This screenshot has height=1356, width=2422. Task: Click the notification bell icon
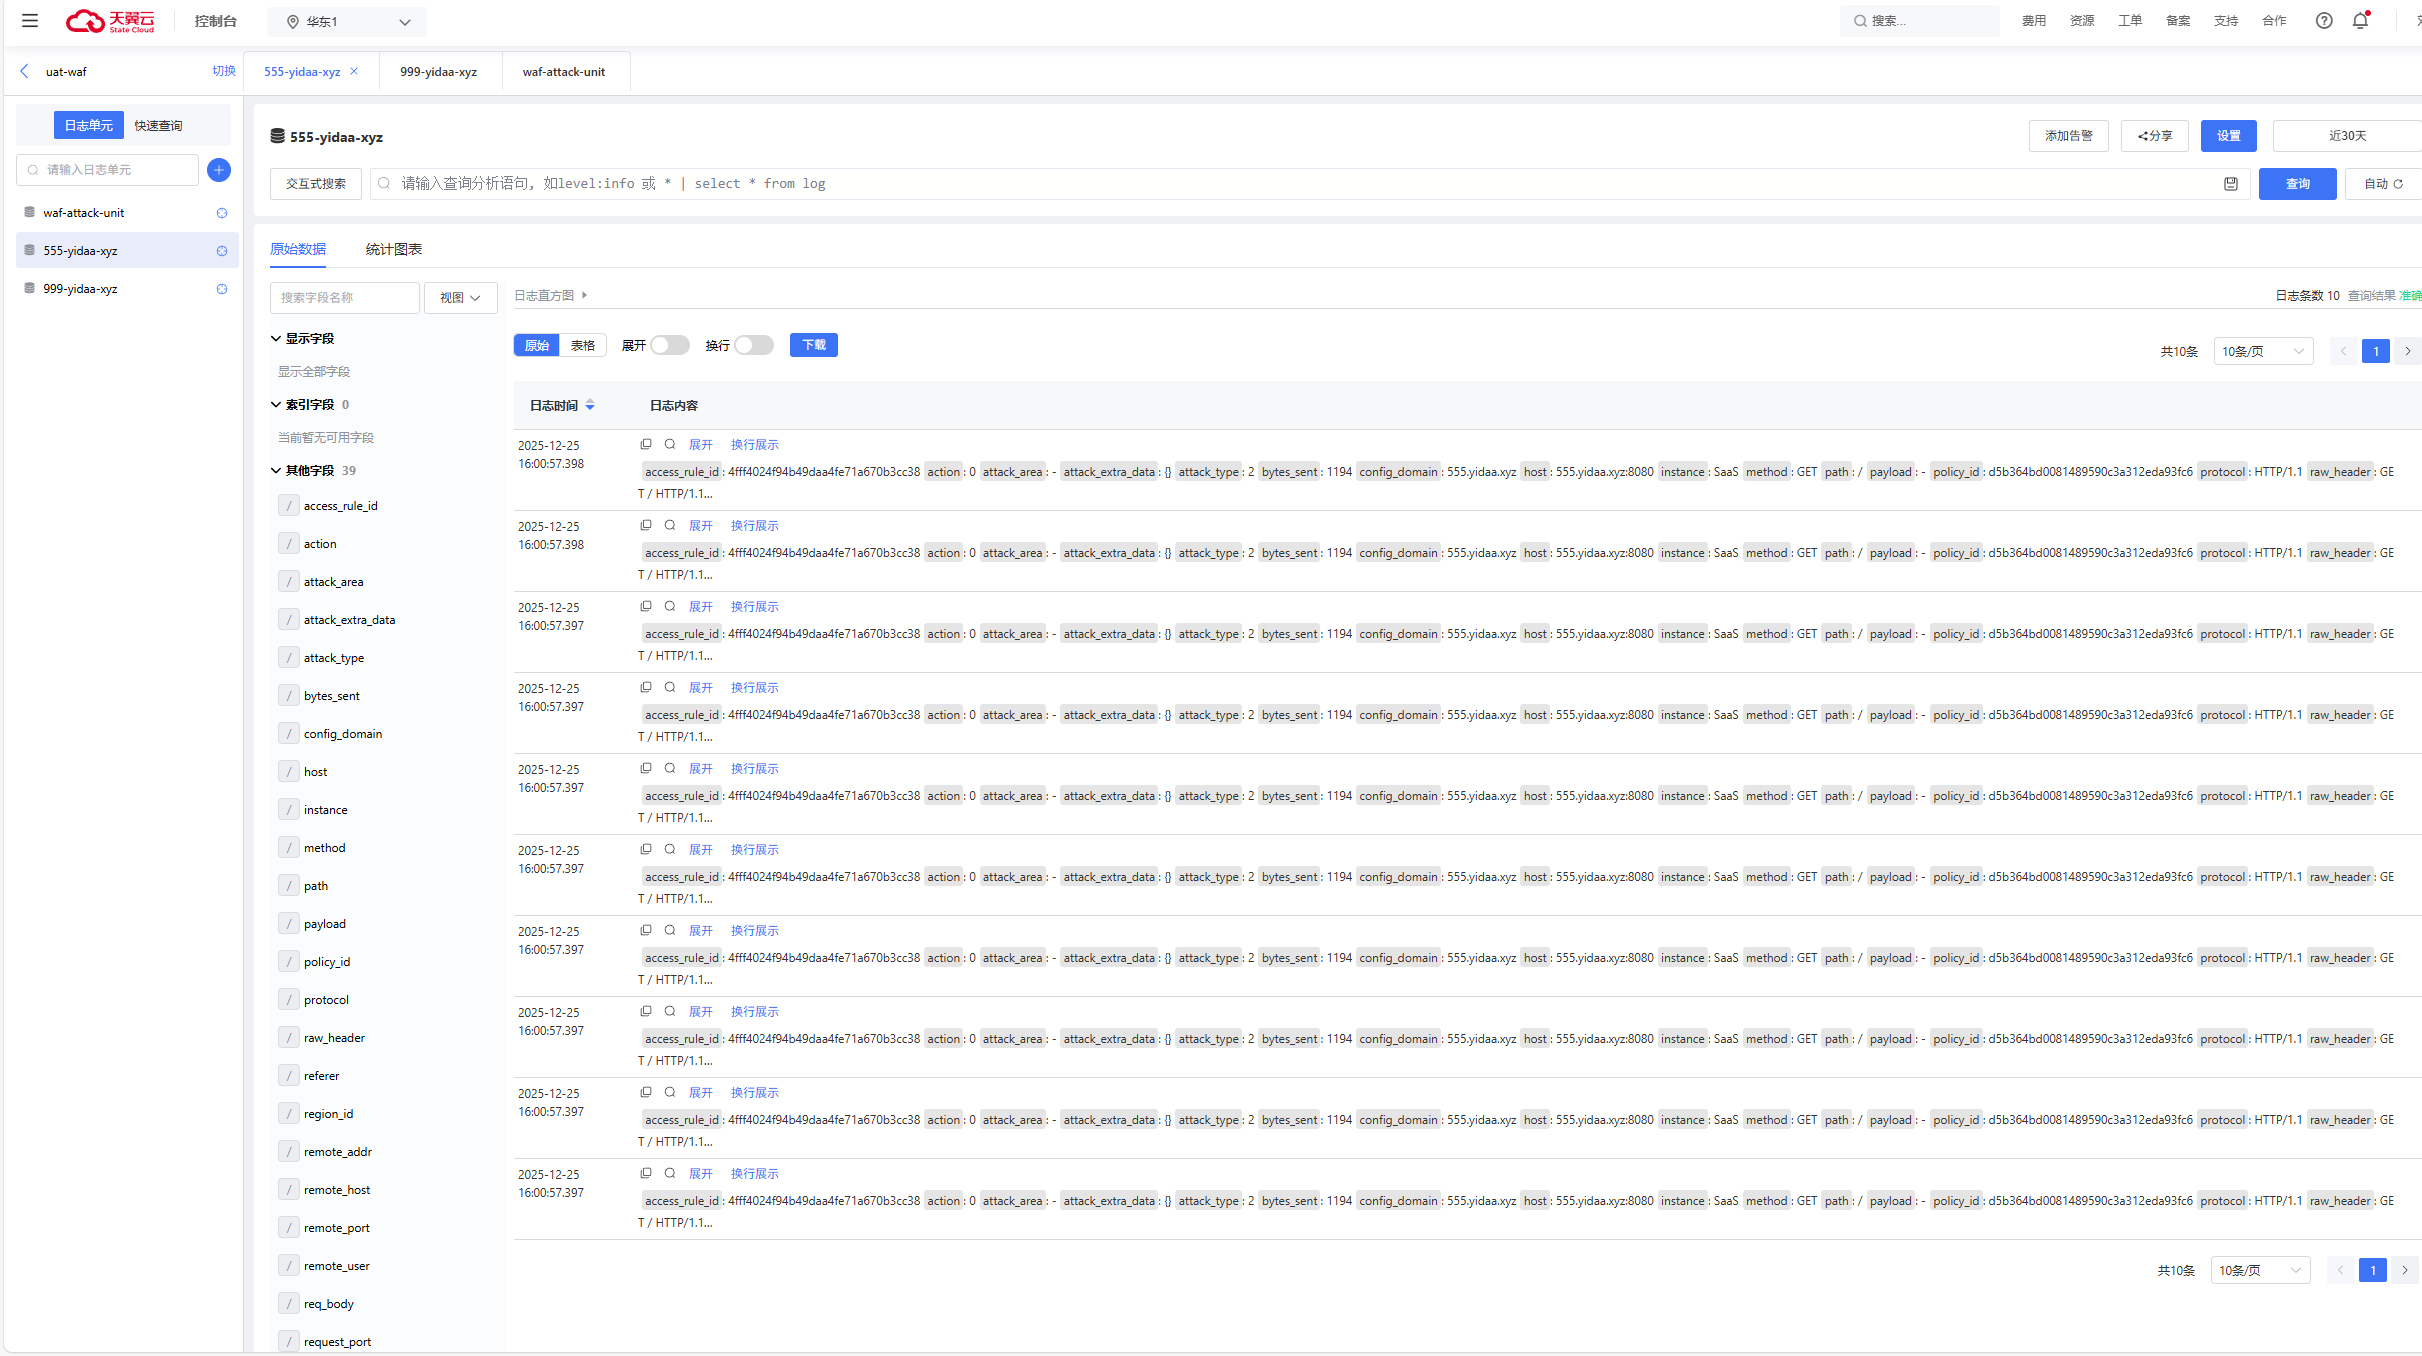click(x=2360, y=20)
